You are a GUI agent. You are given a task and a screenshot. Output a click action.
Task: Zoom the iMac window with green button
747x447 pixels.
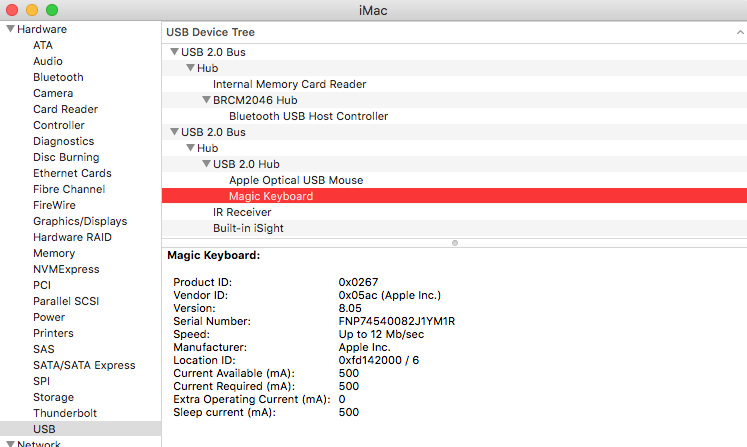pyautogui.click(x=52, y=10)
